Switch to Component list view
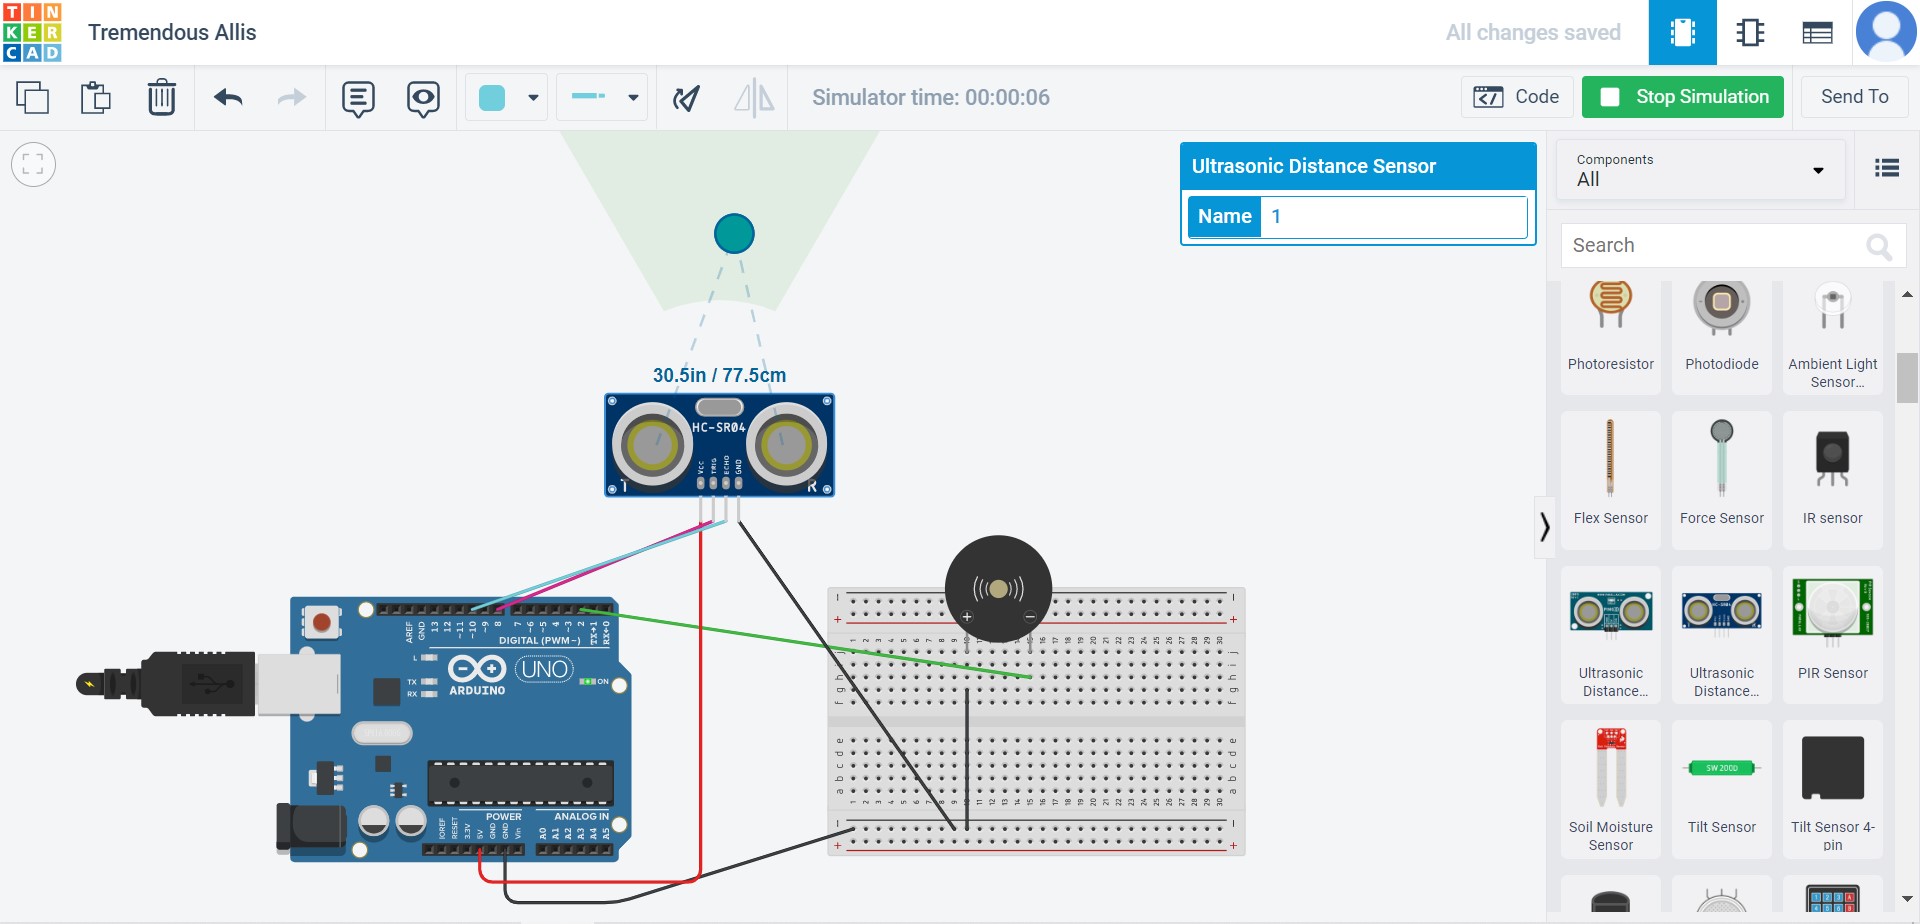This screenshot has height=924, width=1920. [x=1817, y=33]
